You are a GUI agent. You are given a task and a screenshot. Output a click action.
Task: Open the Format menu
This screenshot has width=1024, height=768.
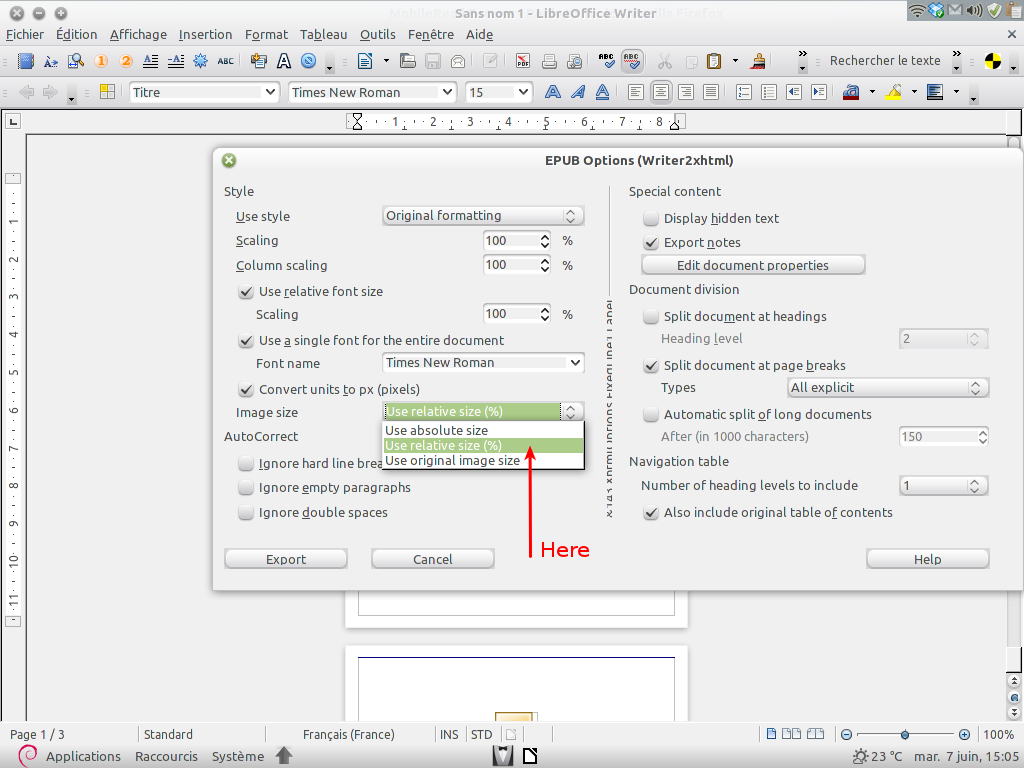tap(266, 35)
